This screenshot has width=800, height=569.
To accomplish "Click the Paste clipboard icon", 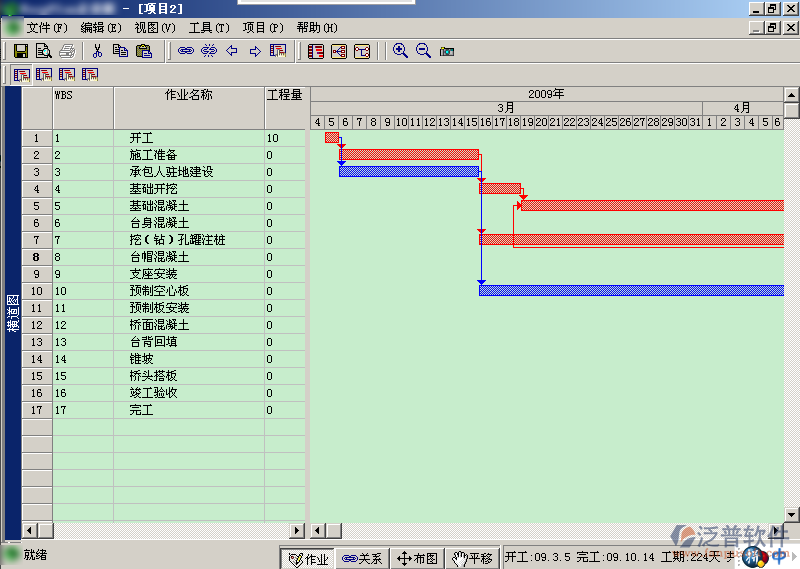I will [144, 51].
